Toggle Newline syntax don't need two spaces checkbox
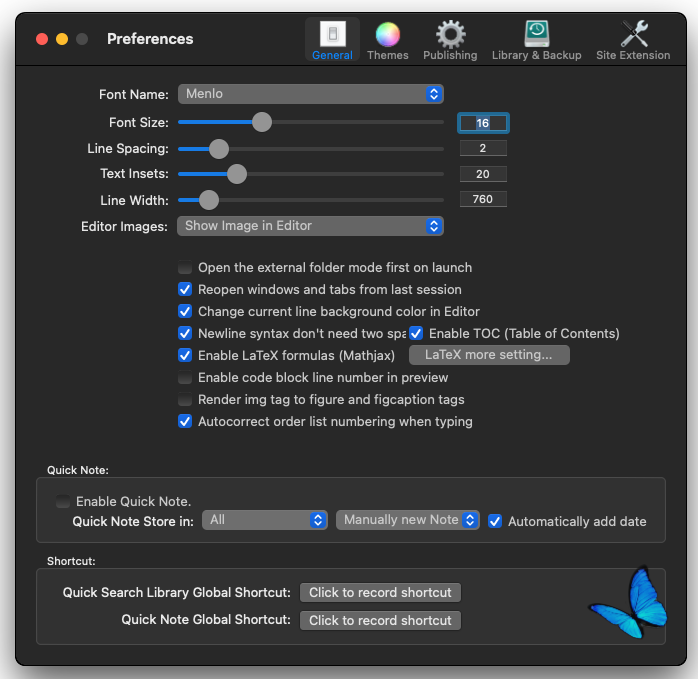The height and width of the screenshot is (679, 698). [185, 333]
